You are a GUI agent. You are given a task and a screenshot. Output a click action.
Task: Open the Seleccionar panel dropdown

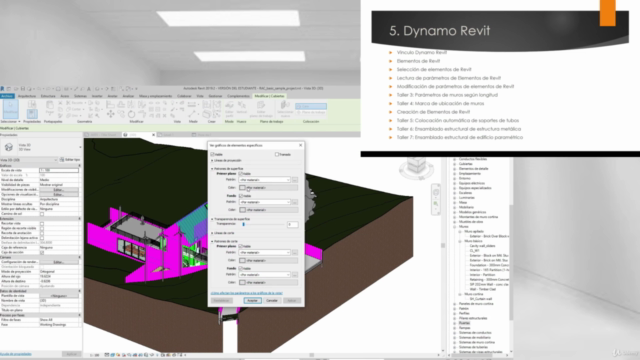coord(10,122)
